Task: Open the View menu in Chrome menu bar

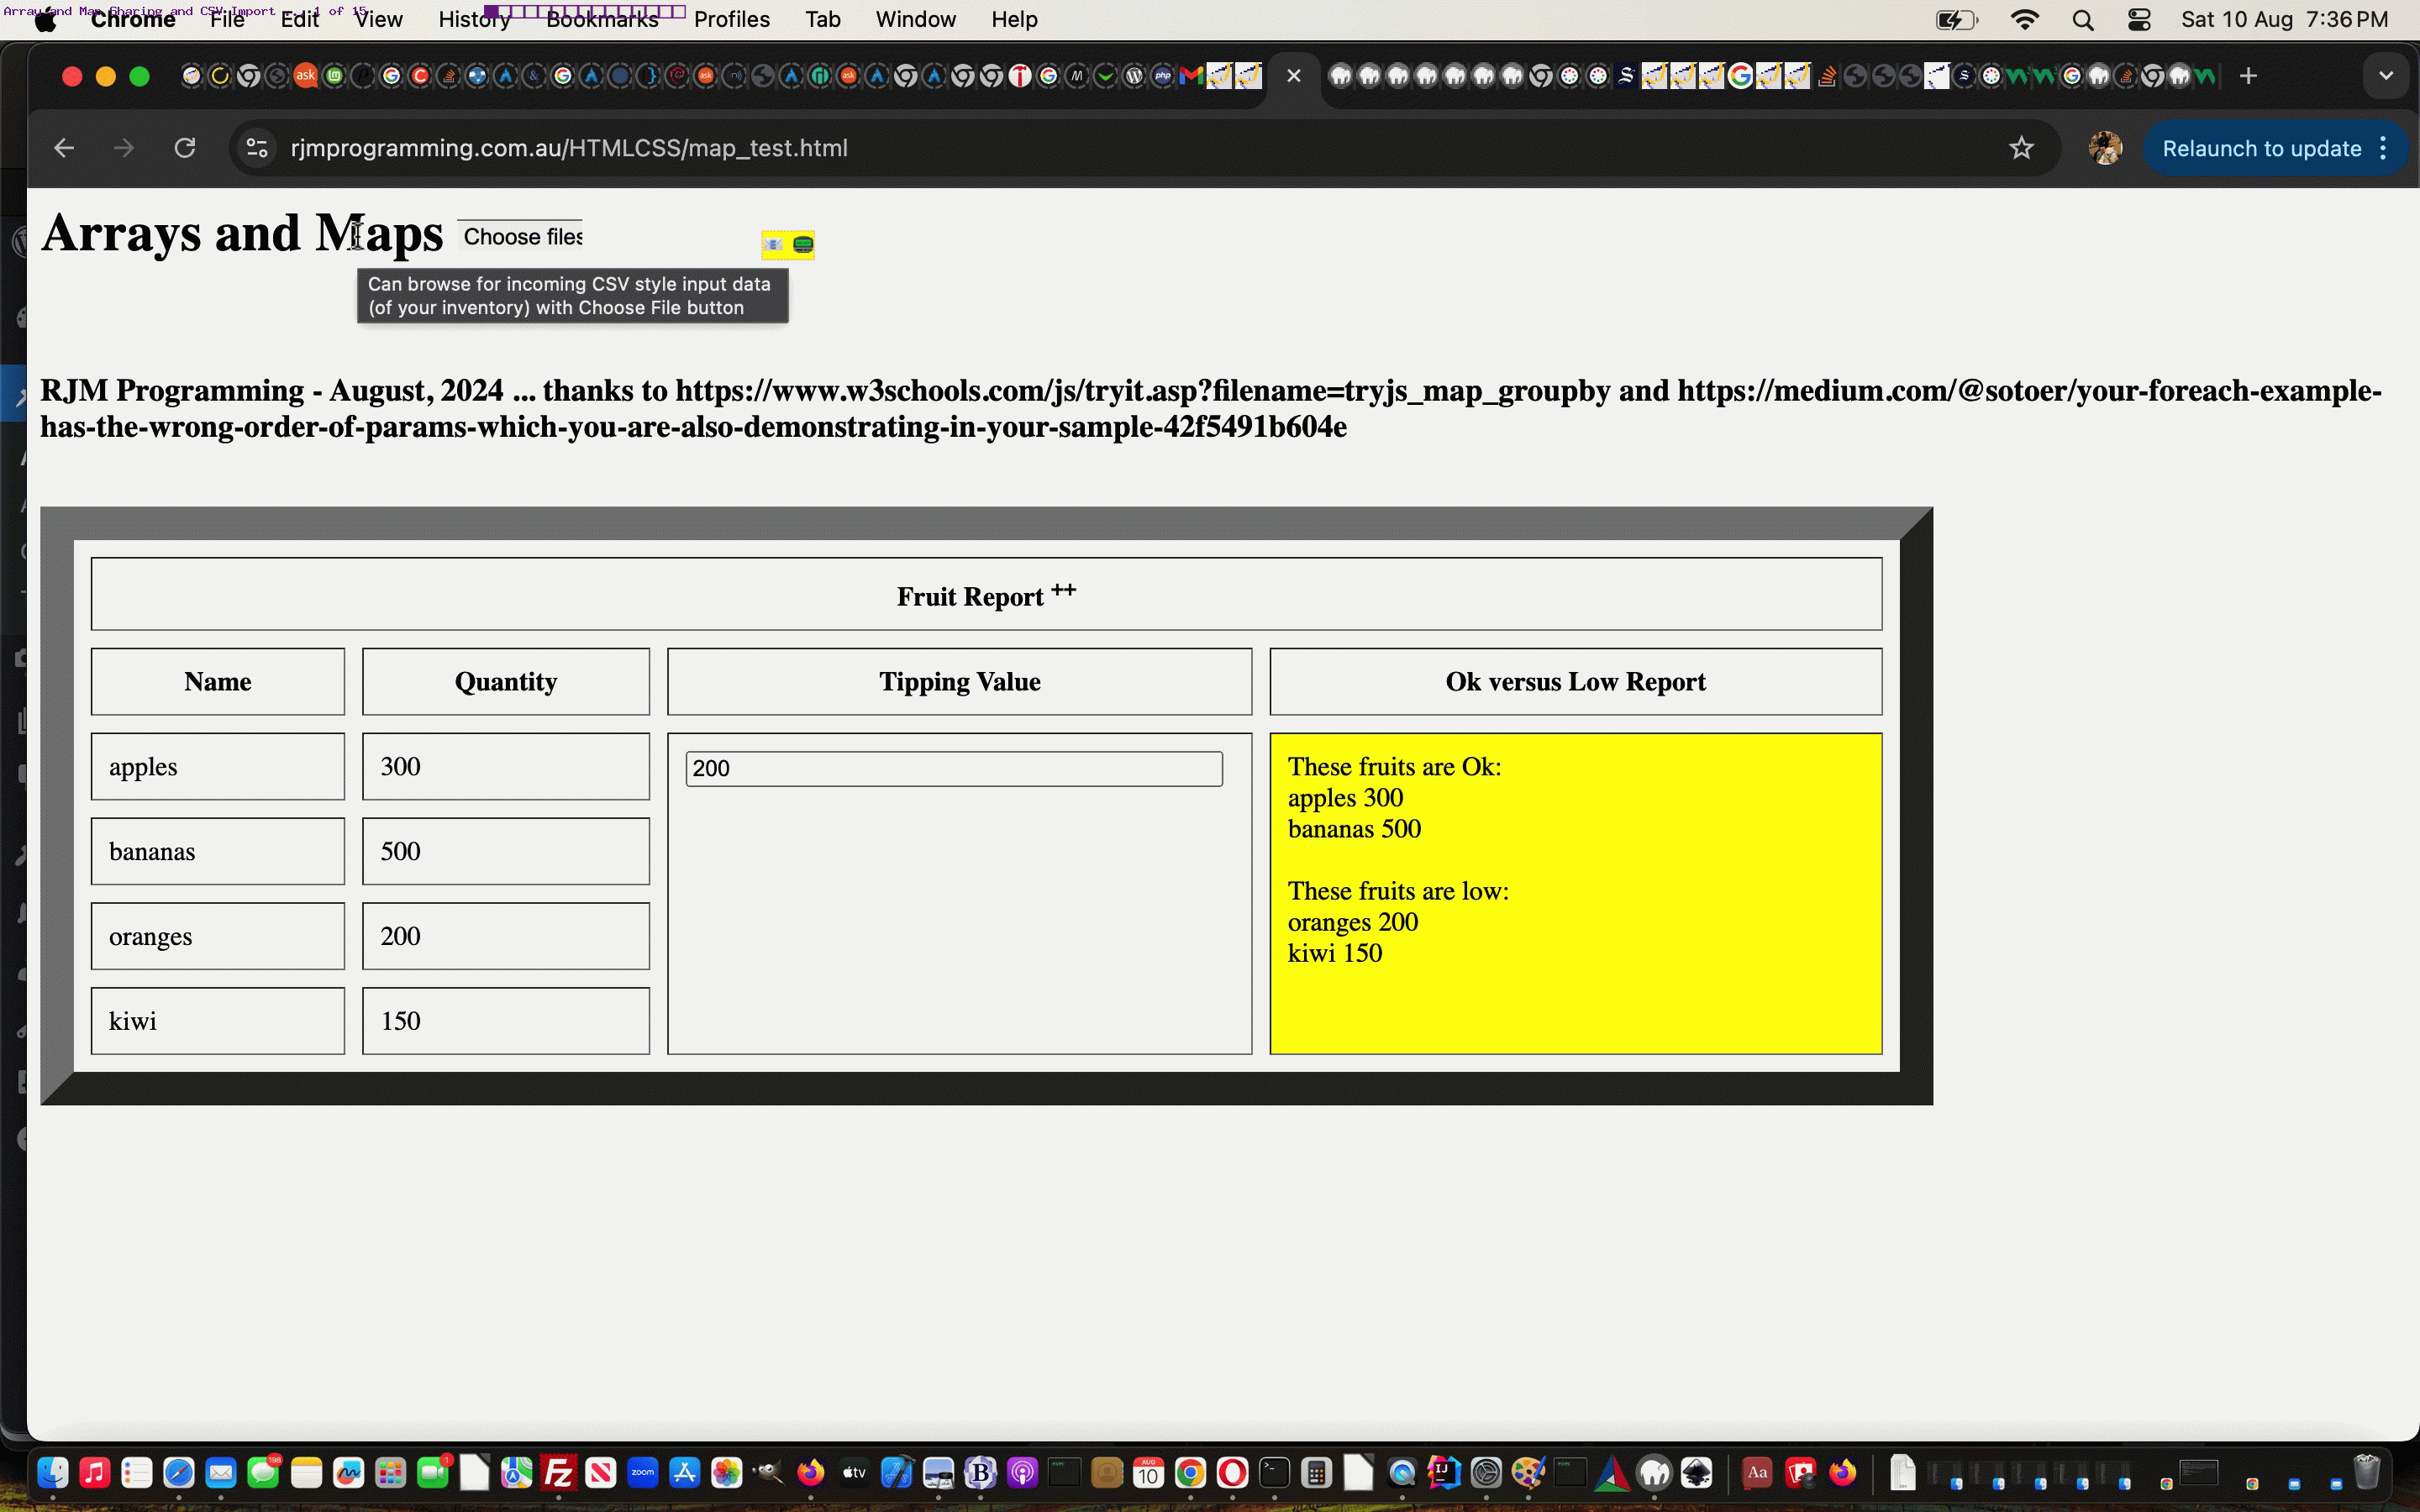Action: coord(376,19)
